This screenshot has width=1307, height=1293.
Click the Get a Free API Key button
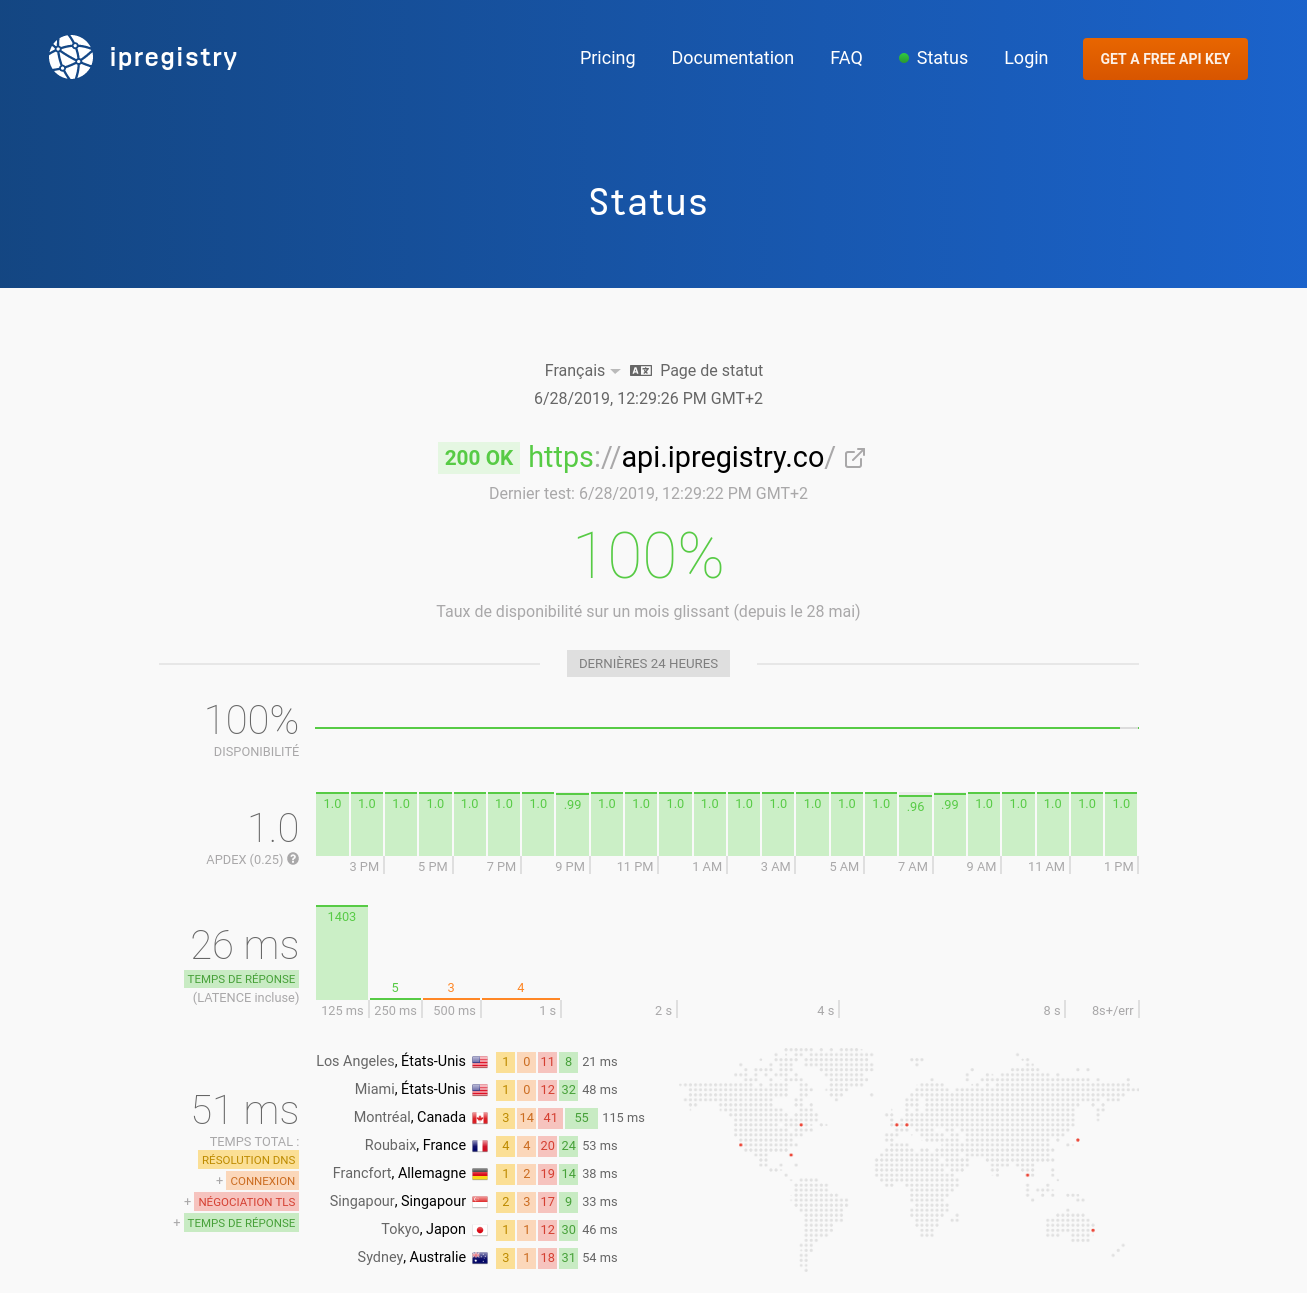click(x=1165, y=59)
